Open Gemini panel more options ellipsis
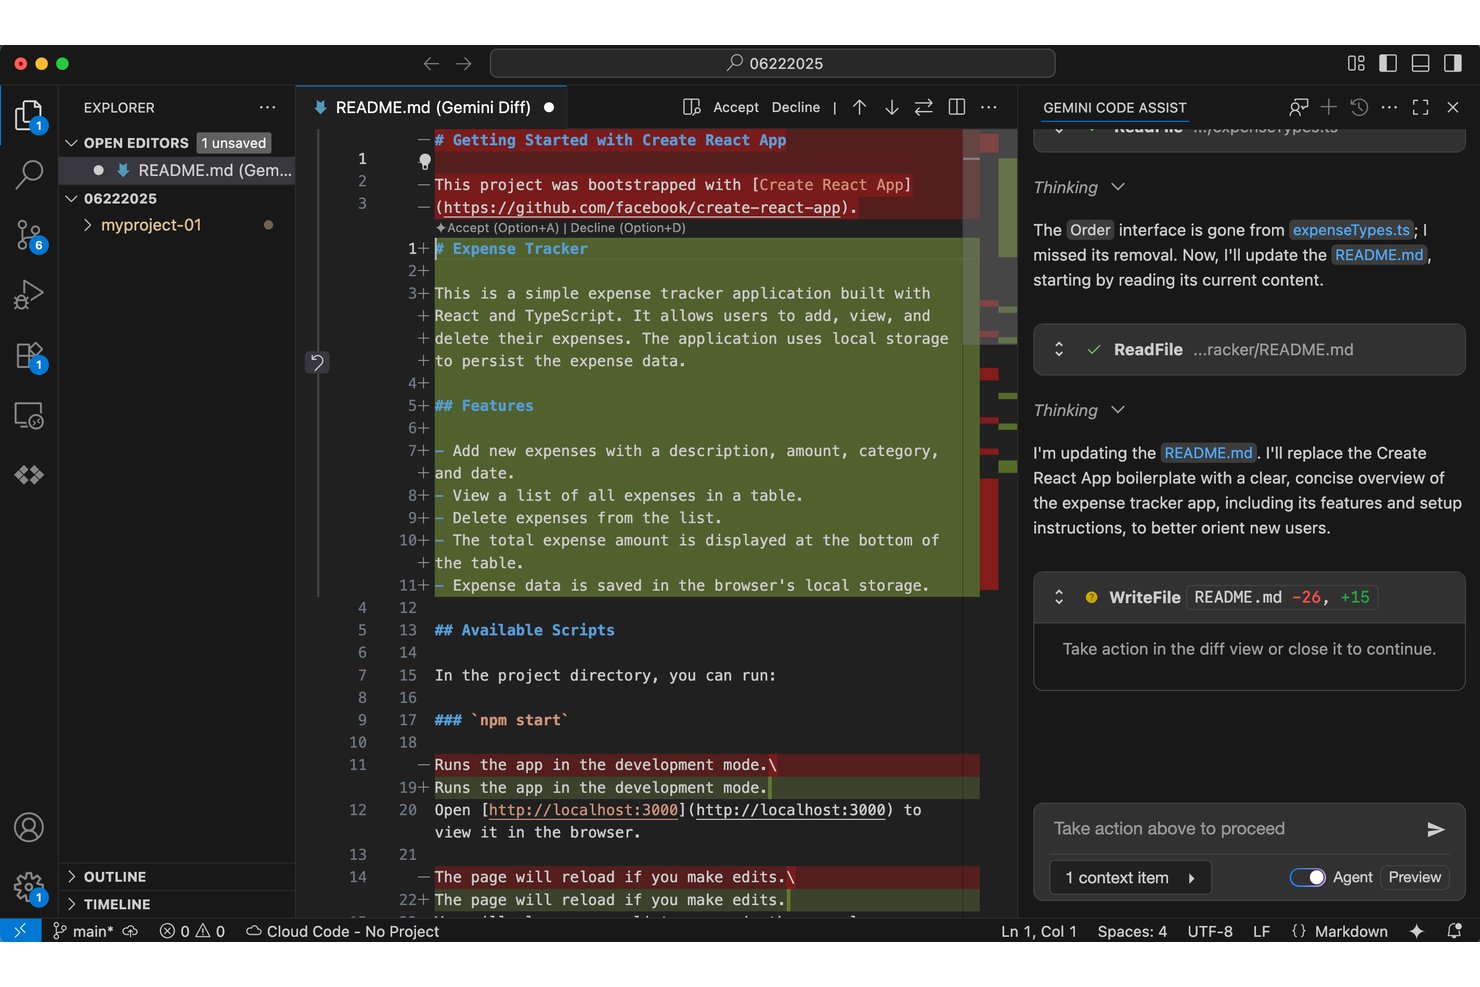 point(1389,107)
